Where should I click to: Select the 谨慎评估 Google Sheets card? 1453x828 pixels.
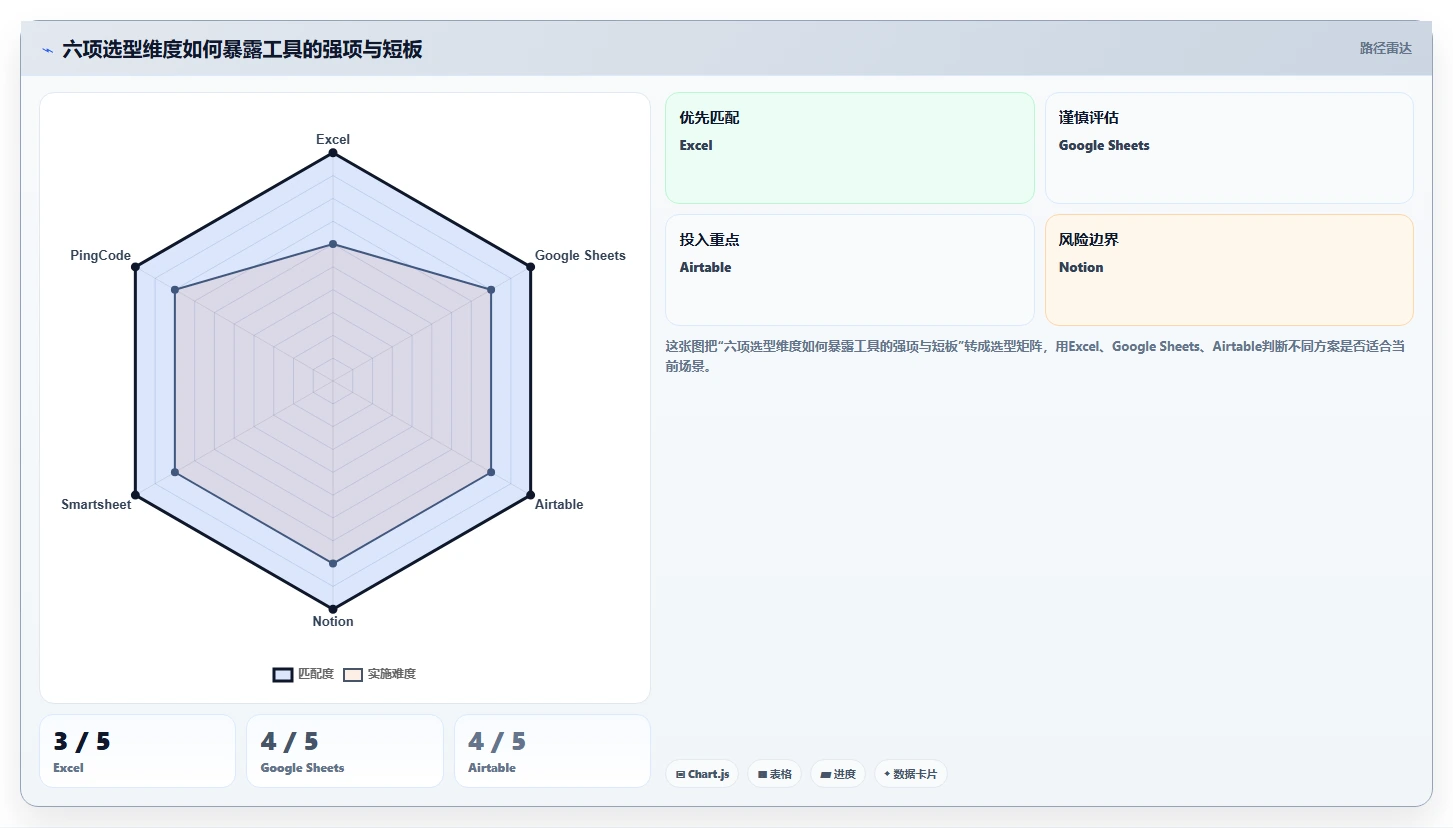(x=1229, y=148)
